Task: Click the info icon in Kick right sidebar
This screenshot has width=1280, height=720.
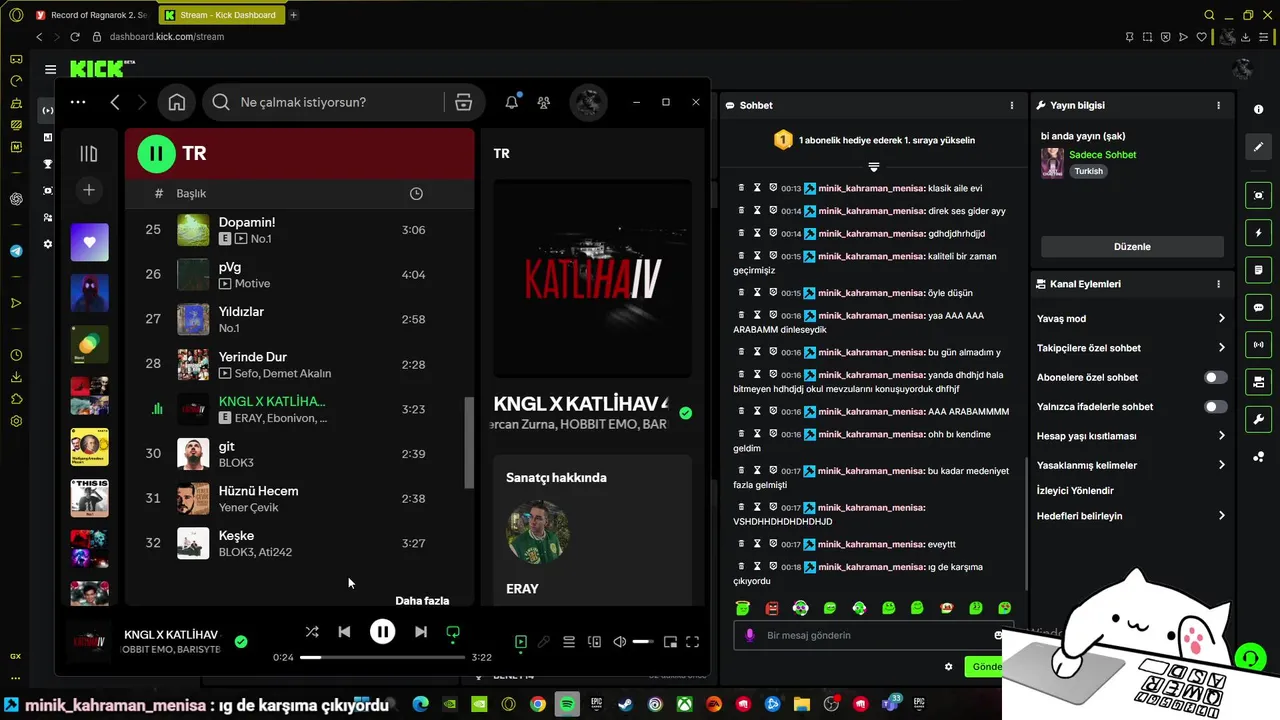Action: 1258,109
